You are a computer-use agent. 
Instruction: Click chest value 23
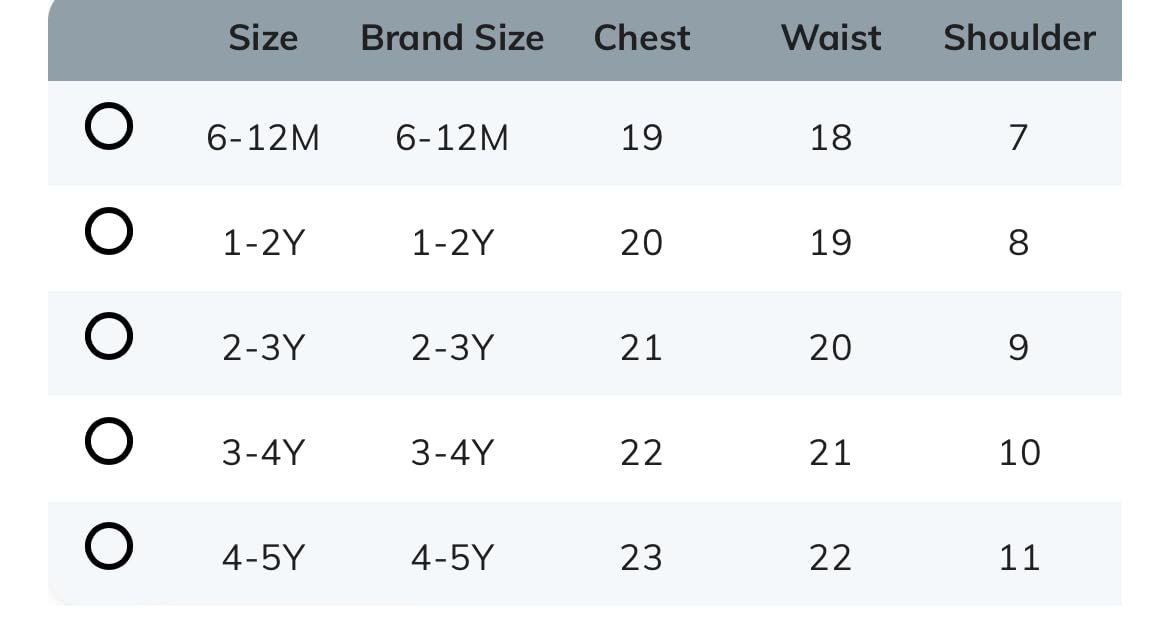pyautogui.click(x=642, y=558)
